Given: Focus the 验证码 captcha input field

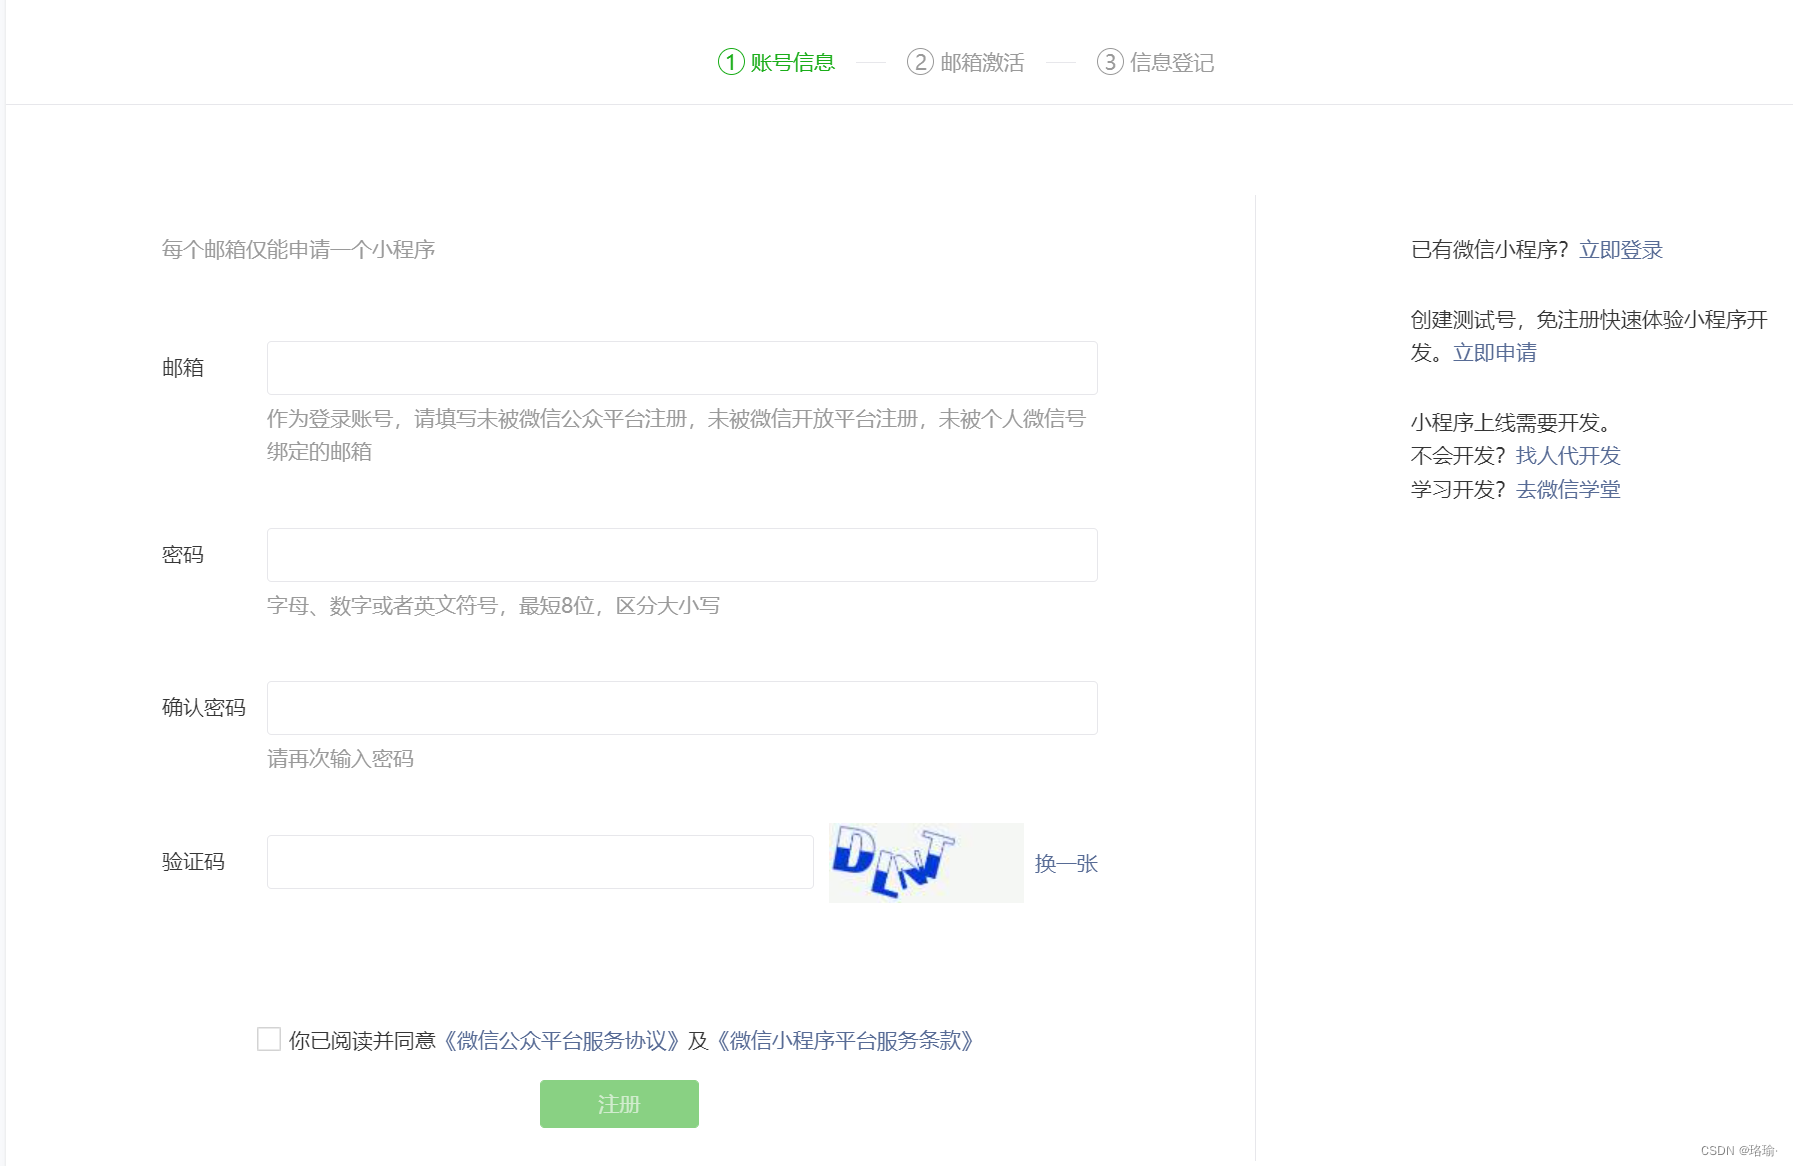Looking at the screenshot, I should (x=540, y=862).
